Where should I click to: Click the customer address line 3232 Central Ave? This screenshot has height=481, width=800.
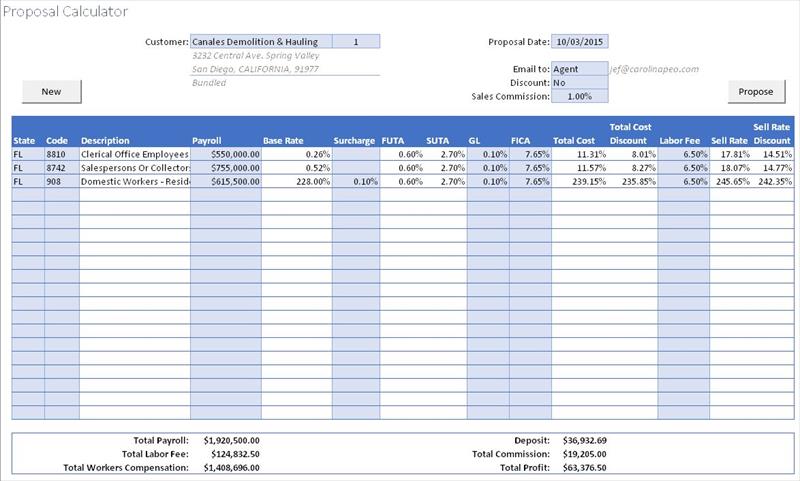click(x=256, y=56)
